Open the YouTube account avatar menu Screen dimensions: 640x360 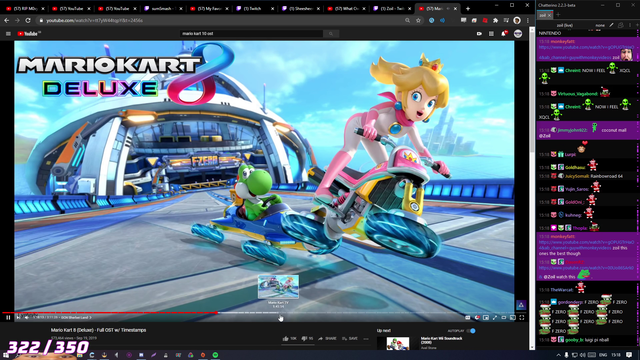click(x=518, y=33)
